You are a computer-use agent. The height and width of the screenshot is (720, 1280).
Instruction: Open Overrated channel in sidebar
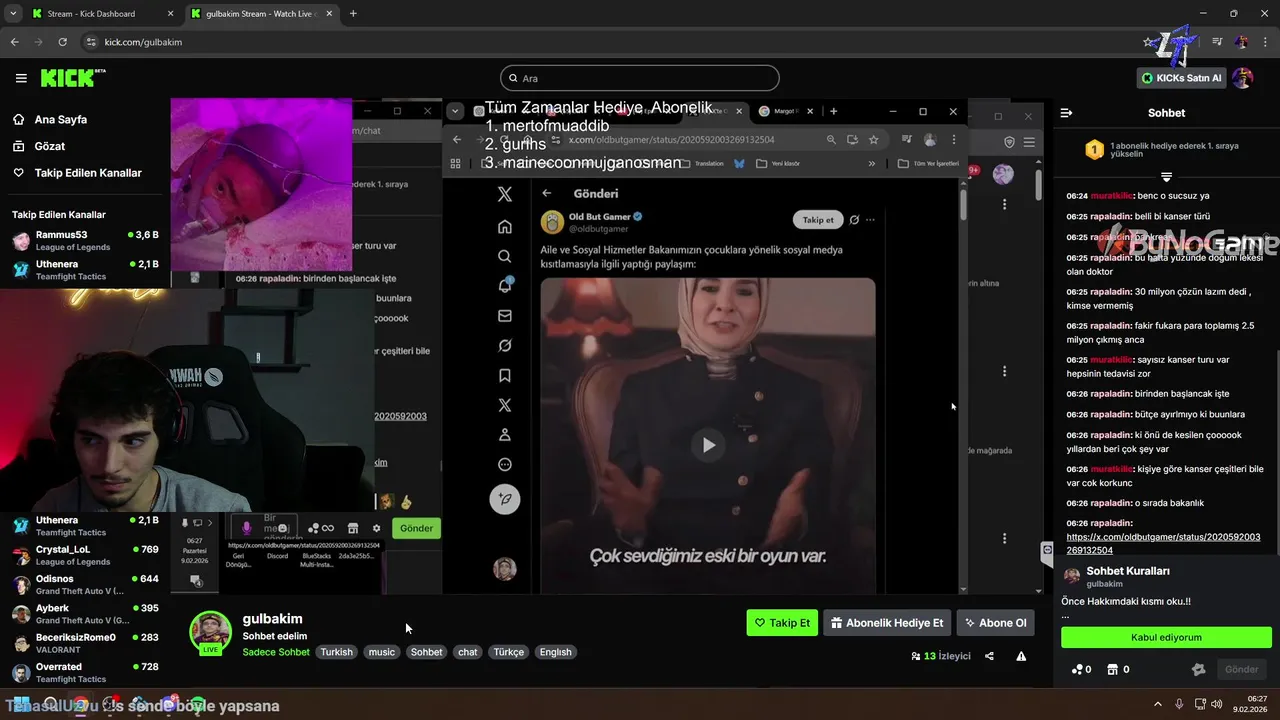(85, 672)
